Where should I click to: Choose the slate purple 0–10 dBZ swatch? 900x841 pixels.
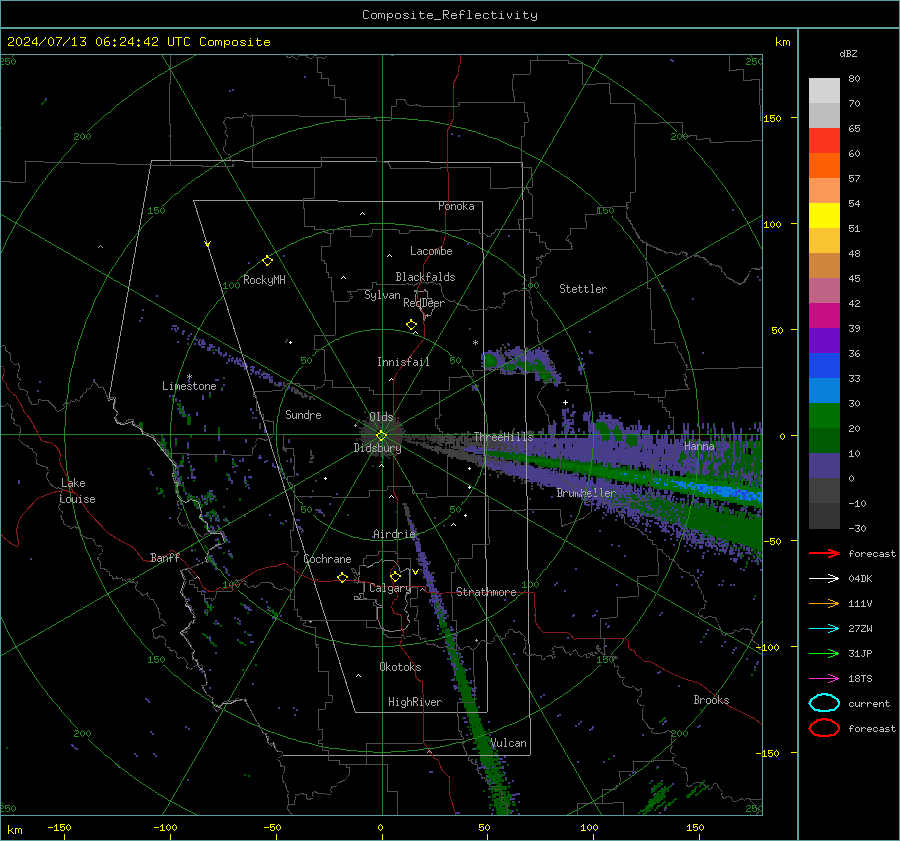pos(824,466)
